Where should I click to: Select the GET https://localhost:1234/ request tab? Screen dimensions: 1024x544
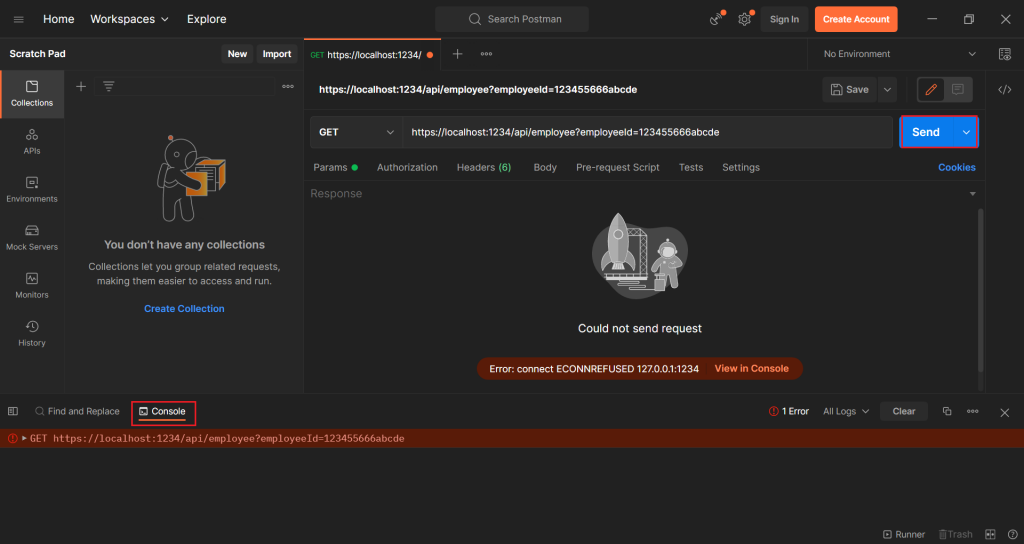[x=372, y=55]
